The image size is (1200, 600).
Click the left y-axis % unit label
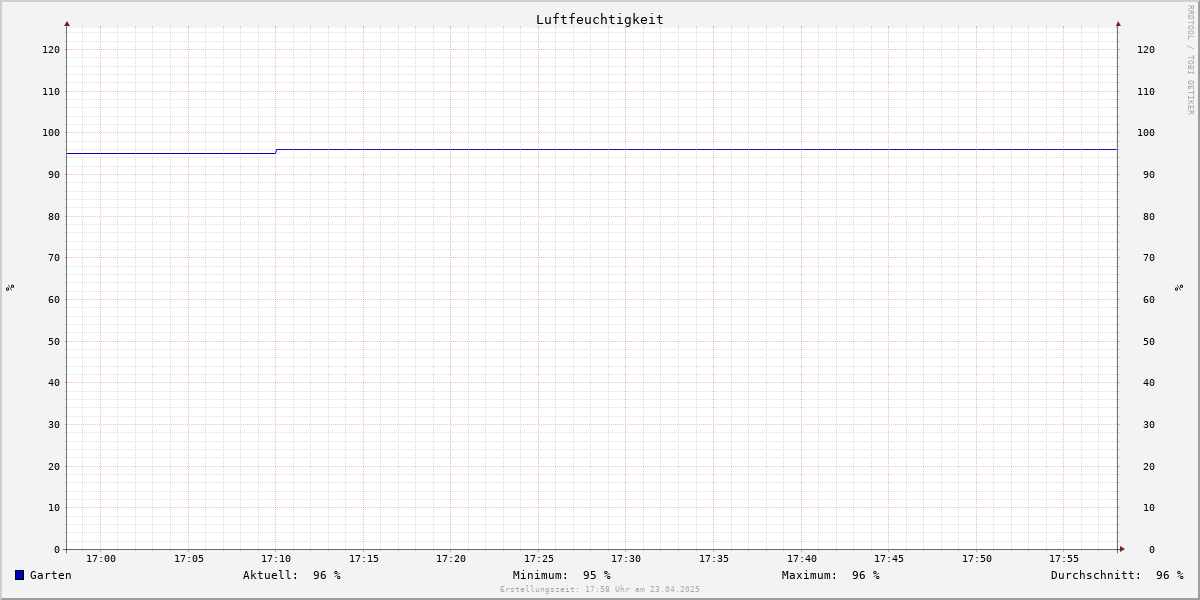click(10, 287)
